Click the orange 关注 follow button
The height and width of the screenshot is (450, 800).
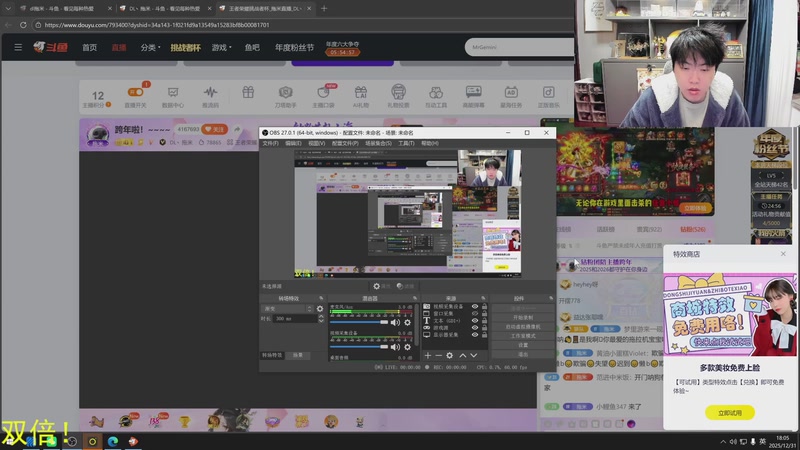point(214,129)
